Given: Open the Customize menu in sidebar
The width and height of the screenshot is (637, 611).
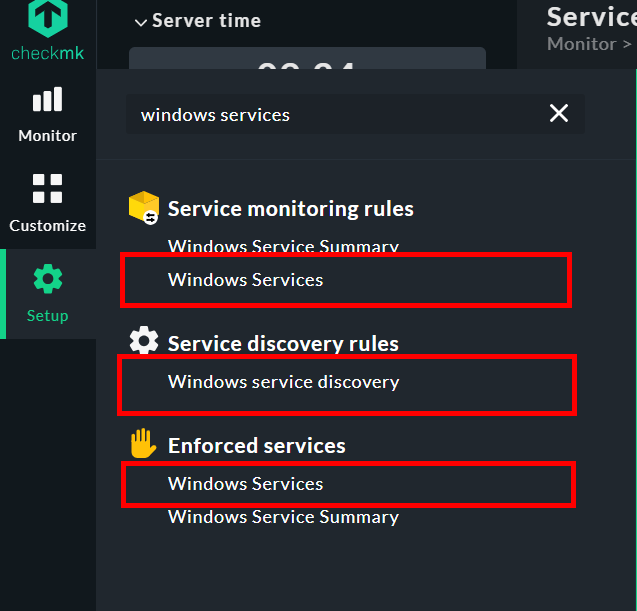Looking at the screenshot, I should coord(47,203).
